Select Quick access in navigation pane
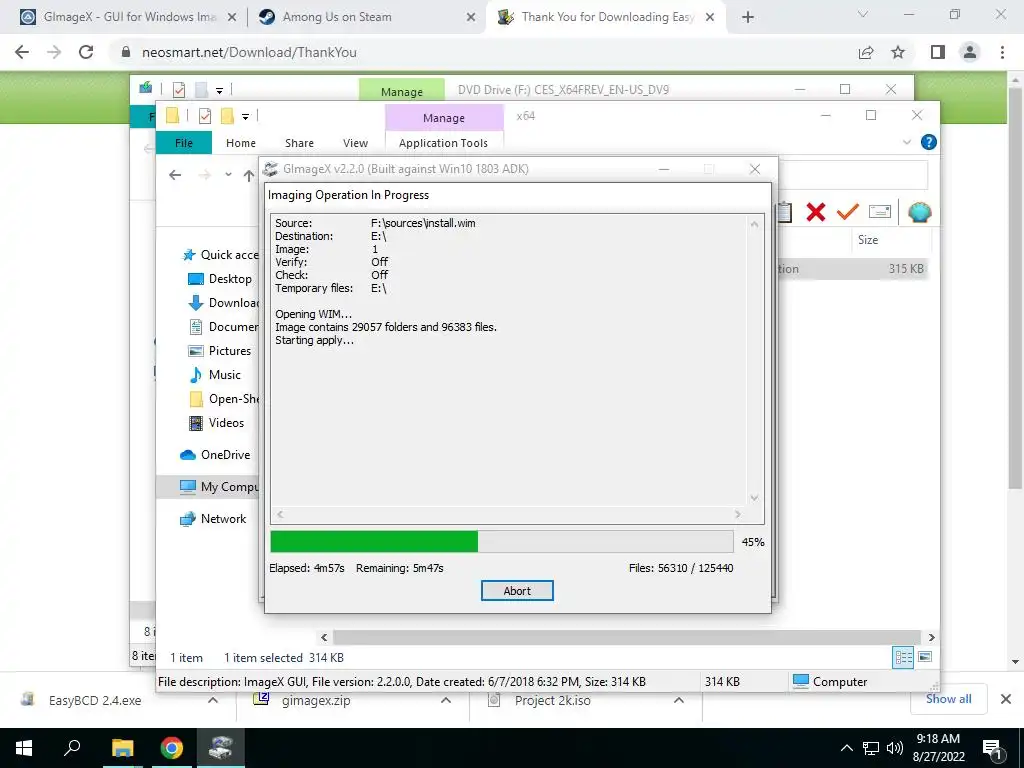 click(220, 255)
